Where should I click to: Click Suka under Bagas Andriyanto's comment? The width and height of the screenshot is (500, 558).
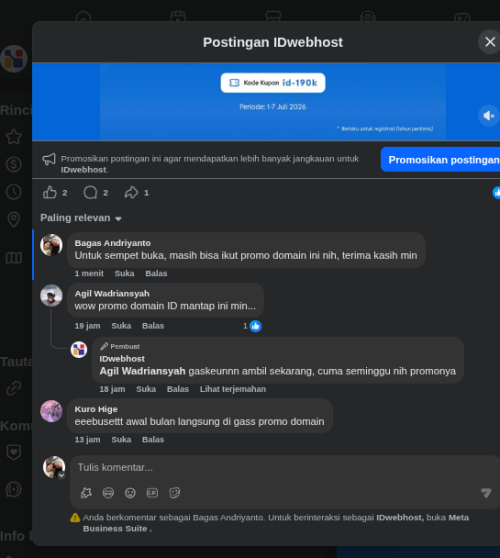124,273
